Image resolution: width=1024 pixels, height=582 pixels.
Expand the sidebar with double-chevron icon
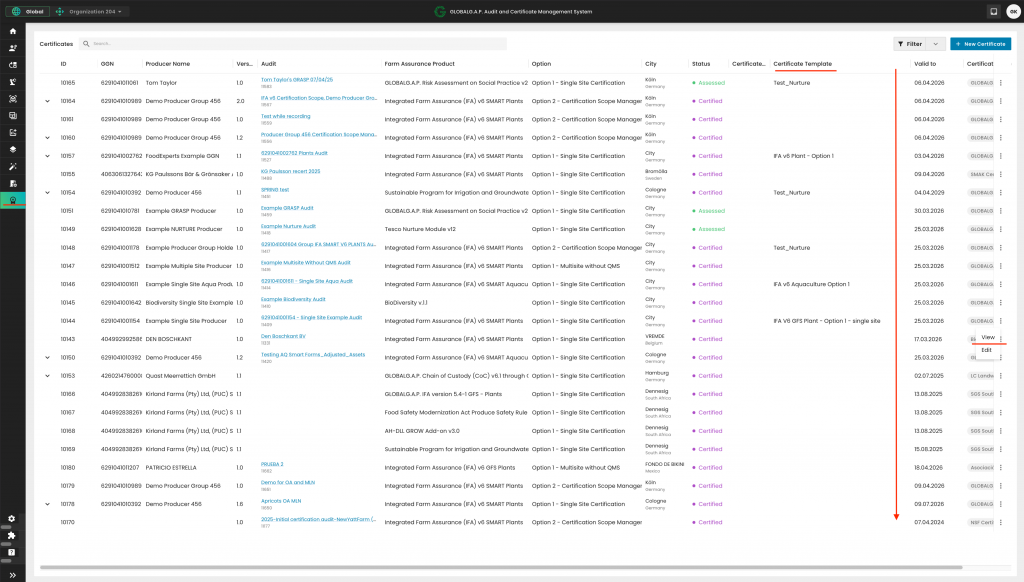12,575
